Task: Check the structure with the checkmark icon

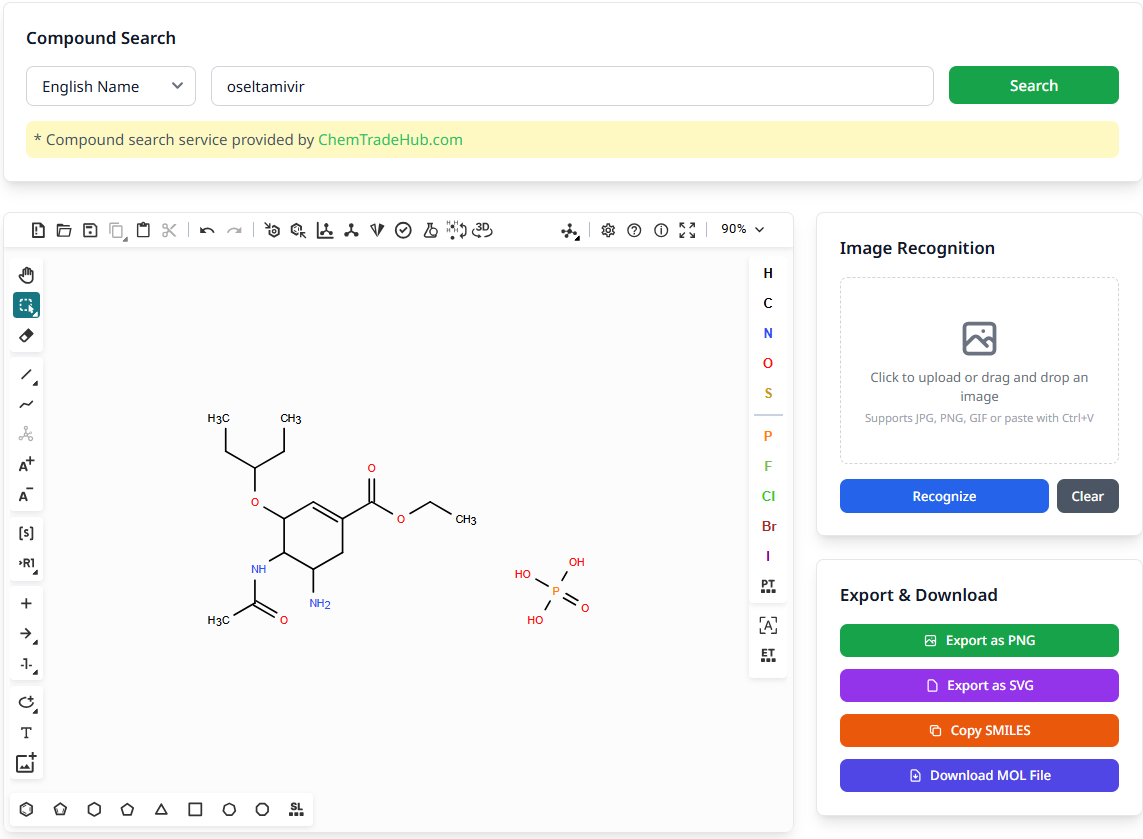Action: click(x=403, y=230)
